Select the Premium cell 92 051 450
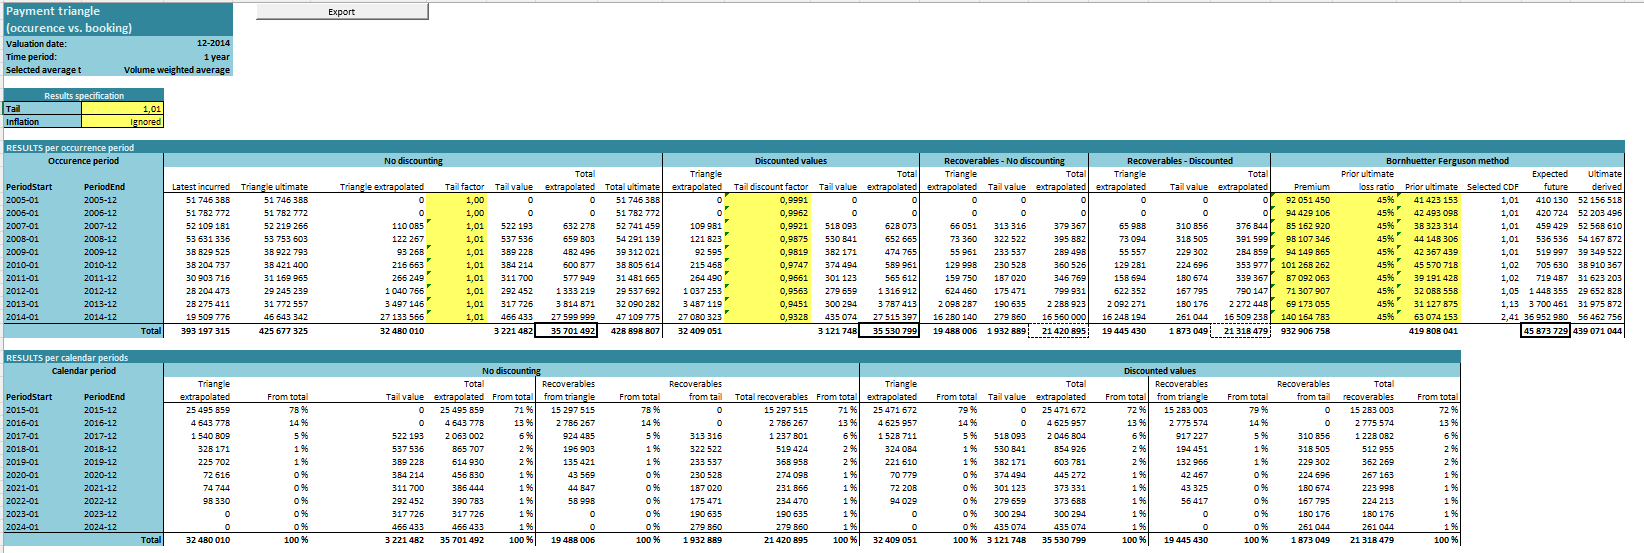The width and height of the screenshot is (1644, 553). pos(1307,200)
